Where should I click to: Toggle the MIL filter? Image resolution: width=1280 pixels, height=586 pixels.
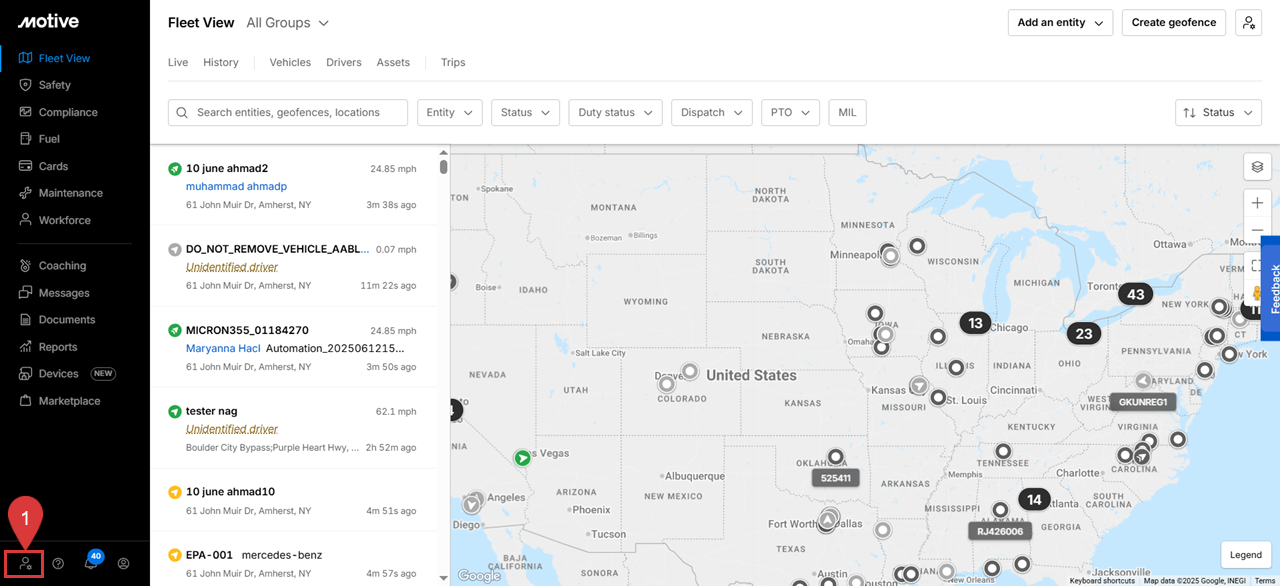click(x=847, y=113)
